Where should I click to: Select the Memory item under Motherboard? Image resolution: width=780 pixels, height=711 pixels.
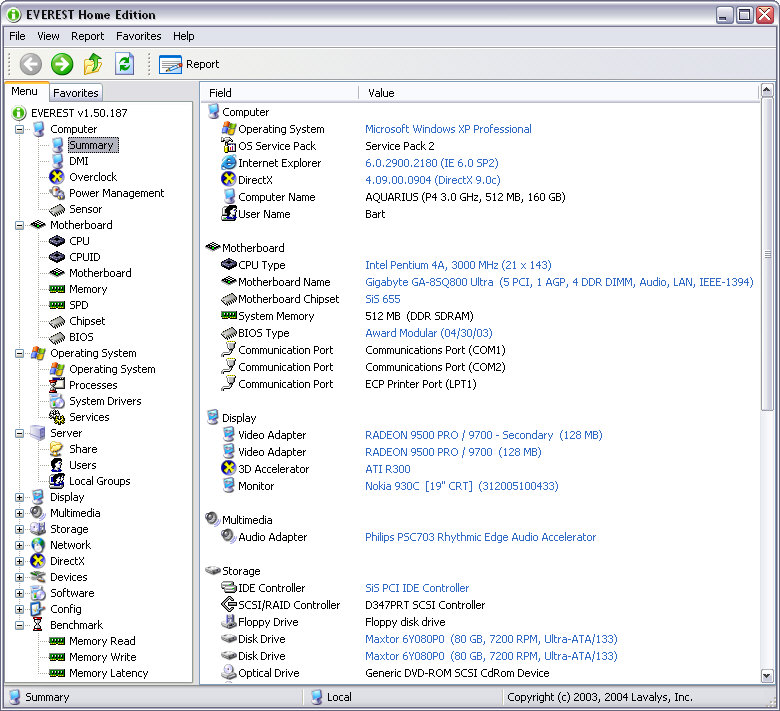click(x=88, y=289)
